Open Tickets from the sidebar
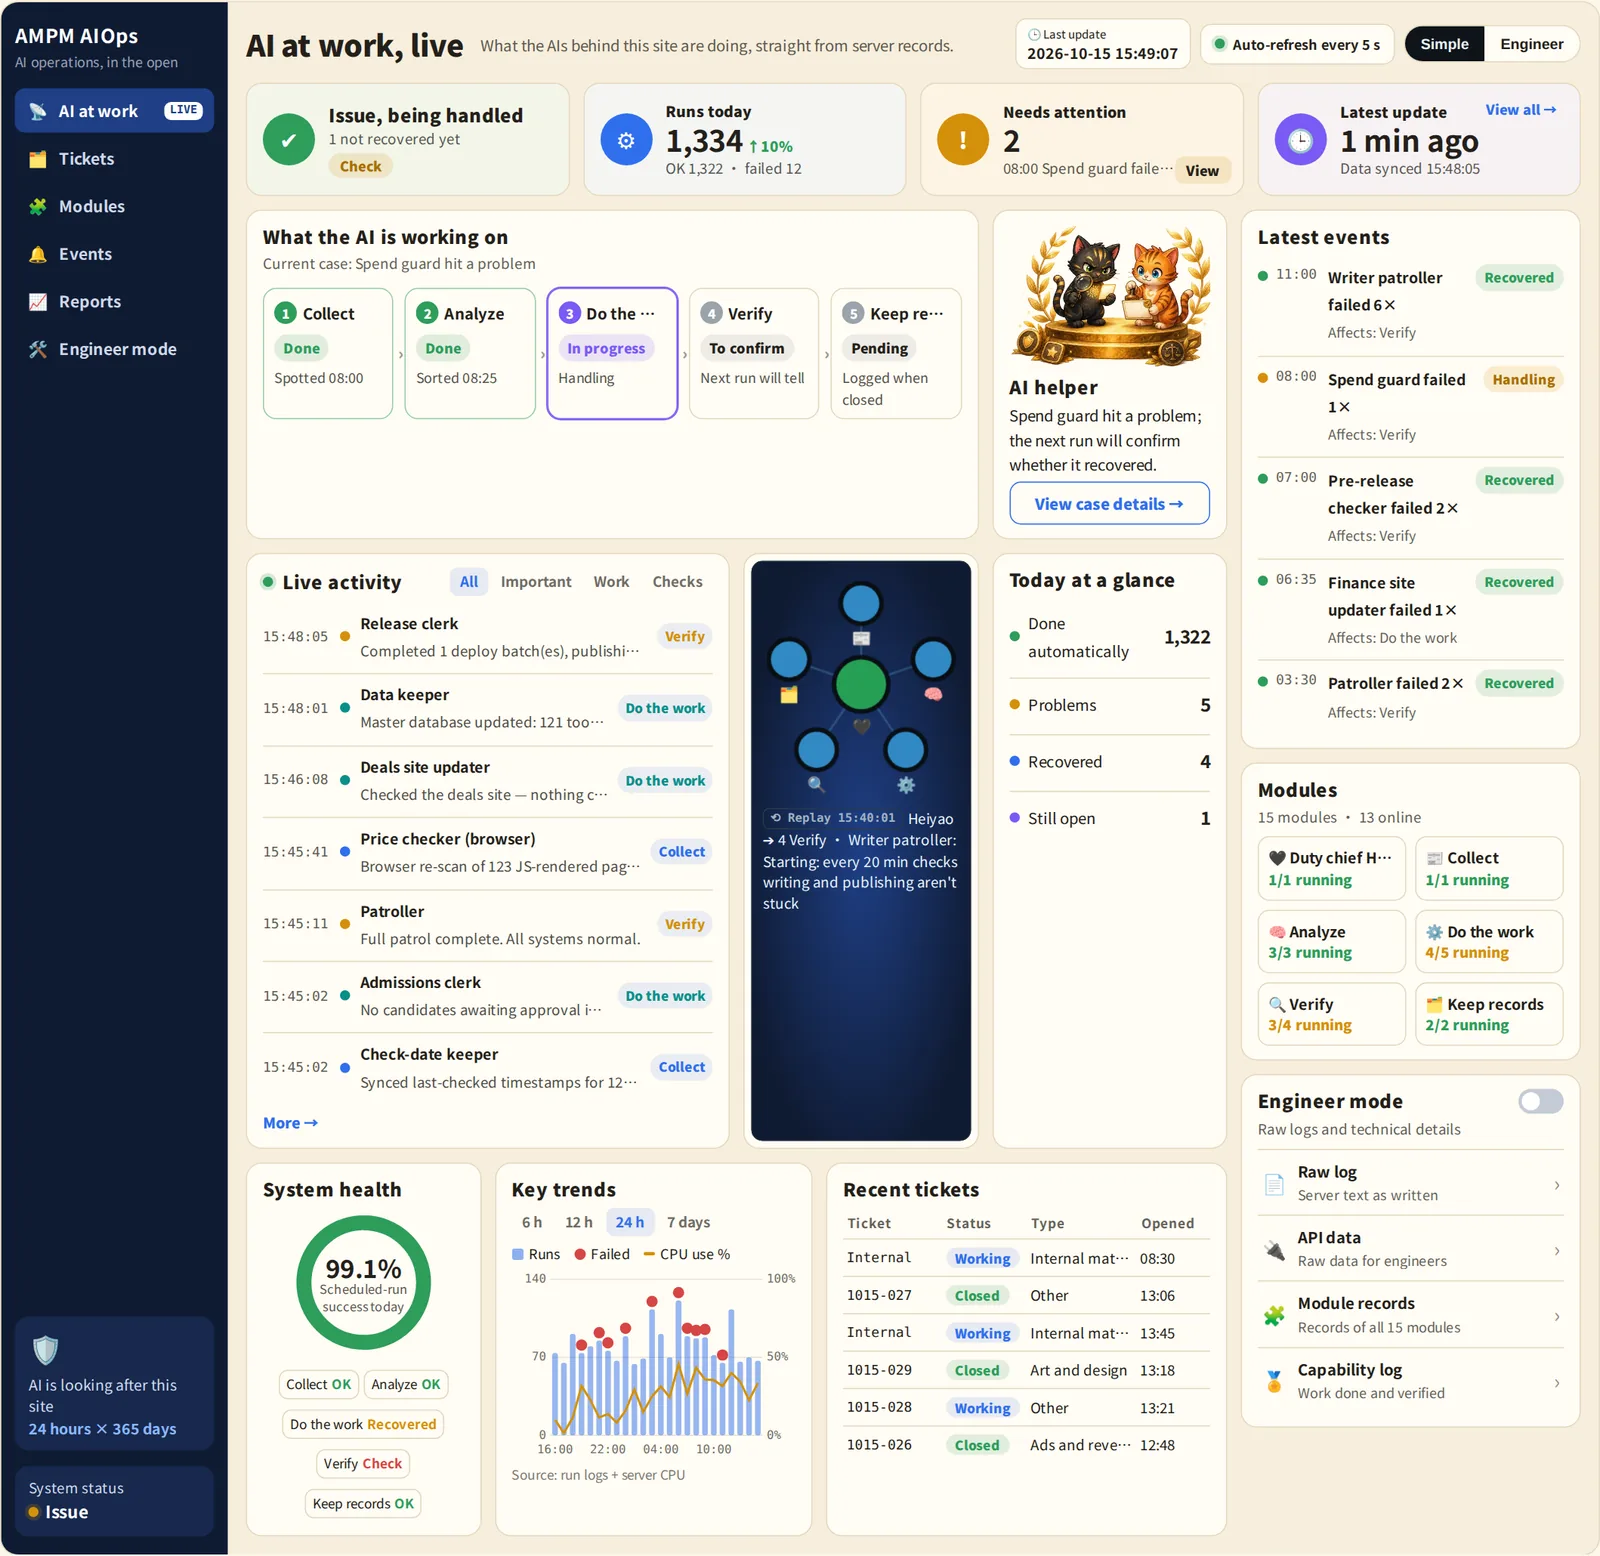 click(114, 159)
